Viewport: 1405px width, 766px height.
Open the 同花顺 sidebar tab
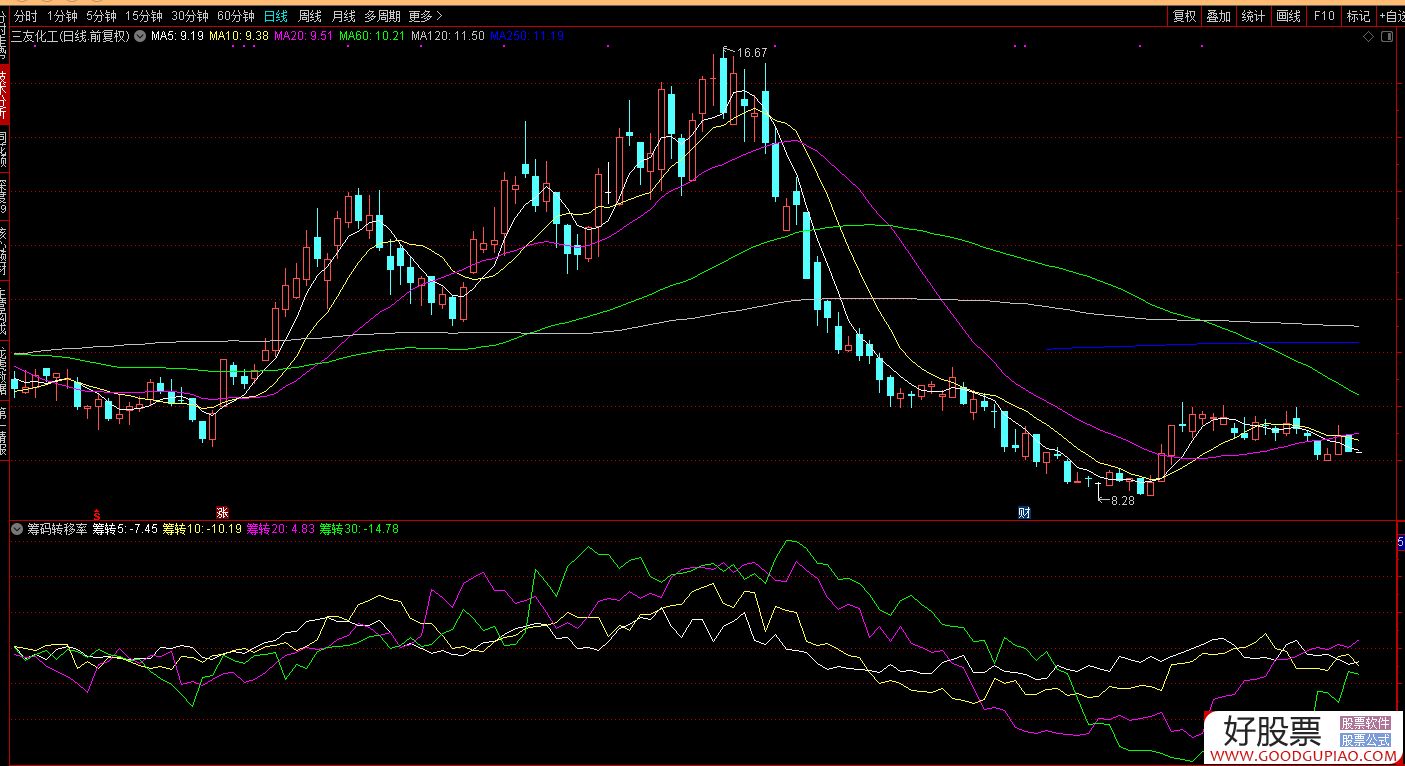[4, 149]
